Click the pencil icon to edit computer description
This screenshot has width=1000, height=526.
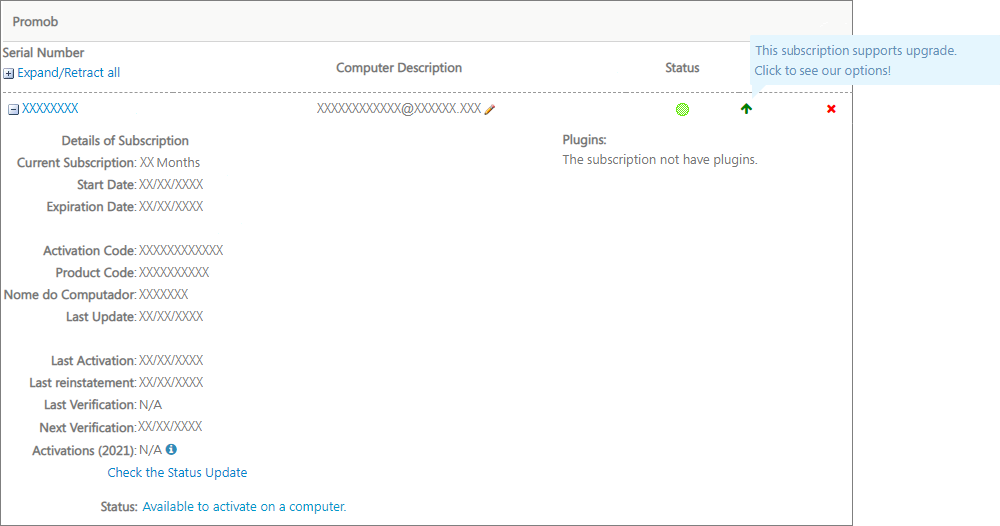[x=490, y=110]
